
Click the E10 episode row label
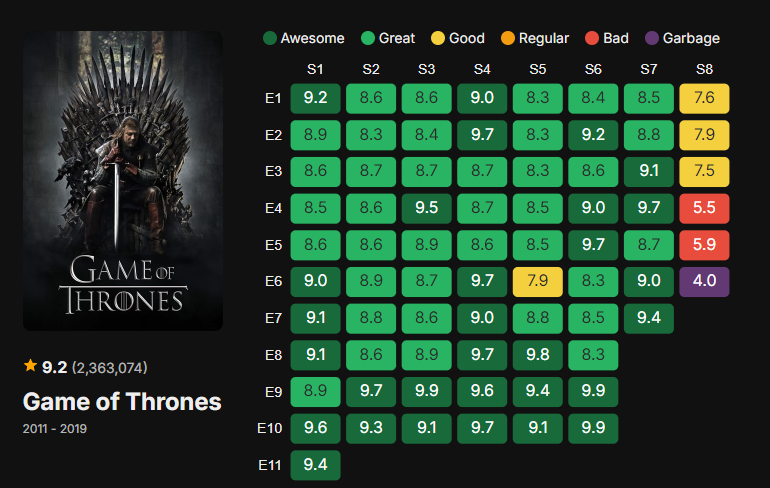point(271,429)
